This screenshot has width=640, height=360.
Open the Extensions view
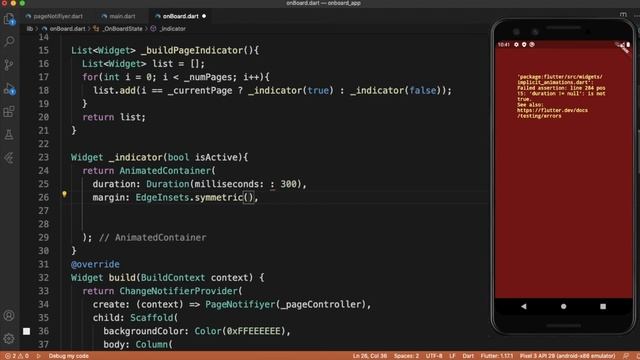tap(9, 111)
